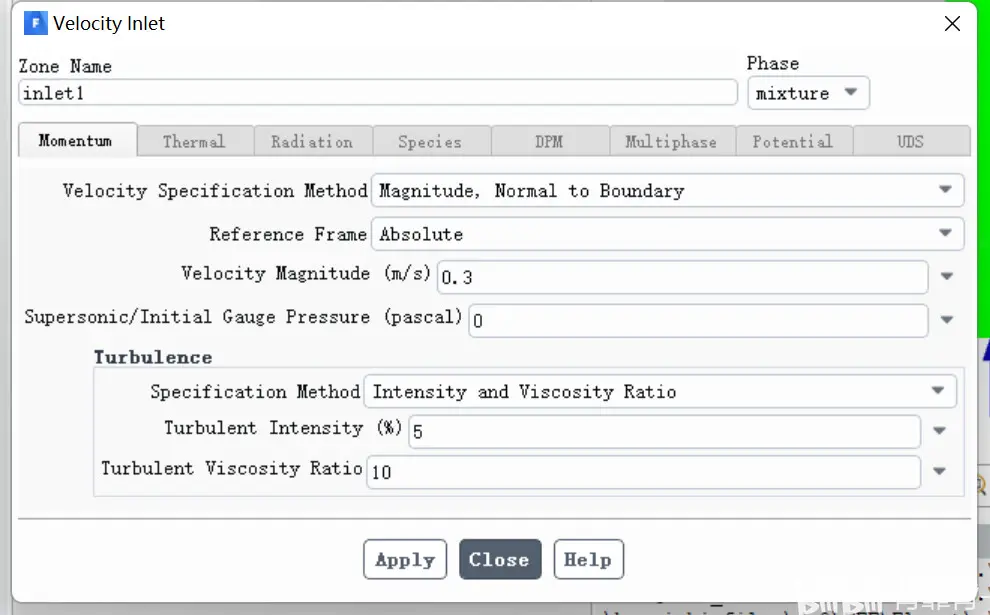Expand Gauge Pressure profile options arrow
The image size is (990, 615).
(946, 320)
